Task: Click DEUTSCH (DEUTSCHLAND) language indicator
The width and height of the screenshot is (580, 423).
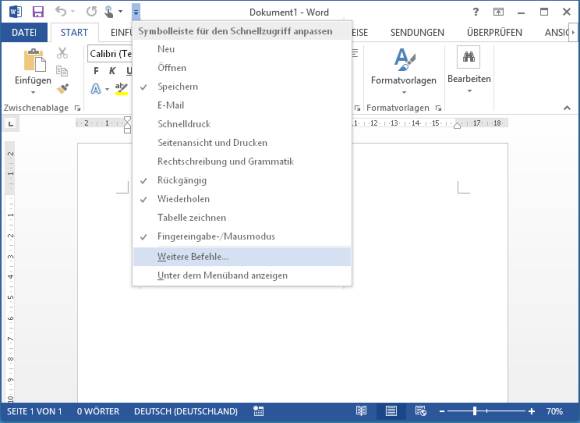Action: coord(186,412)
